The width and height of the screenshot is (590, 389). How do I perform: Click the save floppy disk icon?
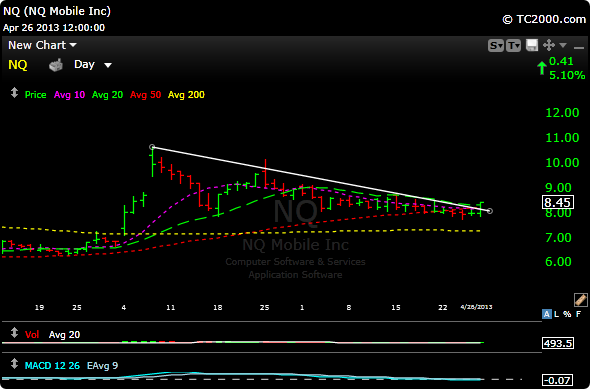click(532, 46)
